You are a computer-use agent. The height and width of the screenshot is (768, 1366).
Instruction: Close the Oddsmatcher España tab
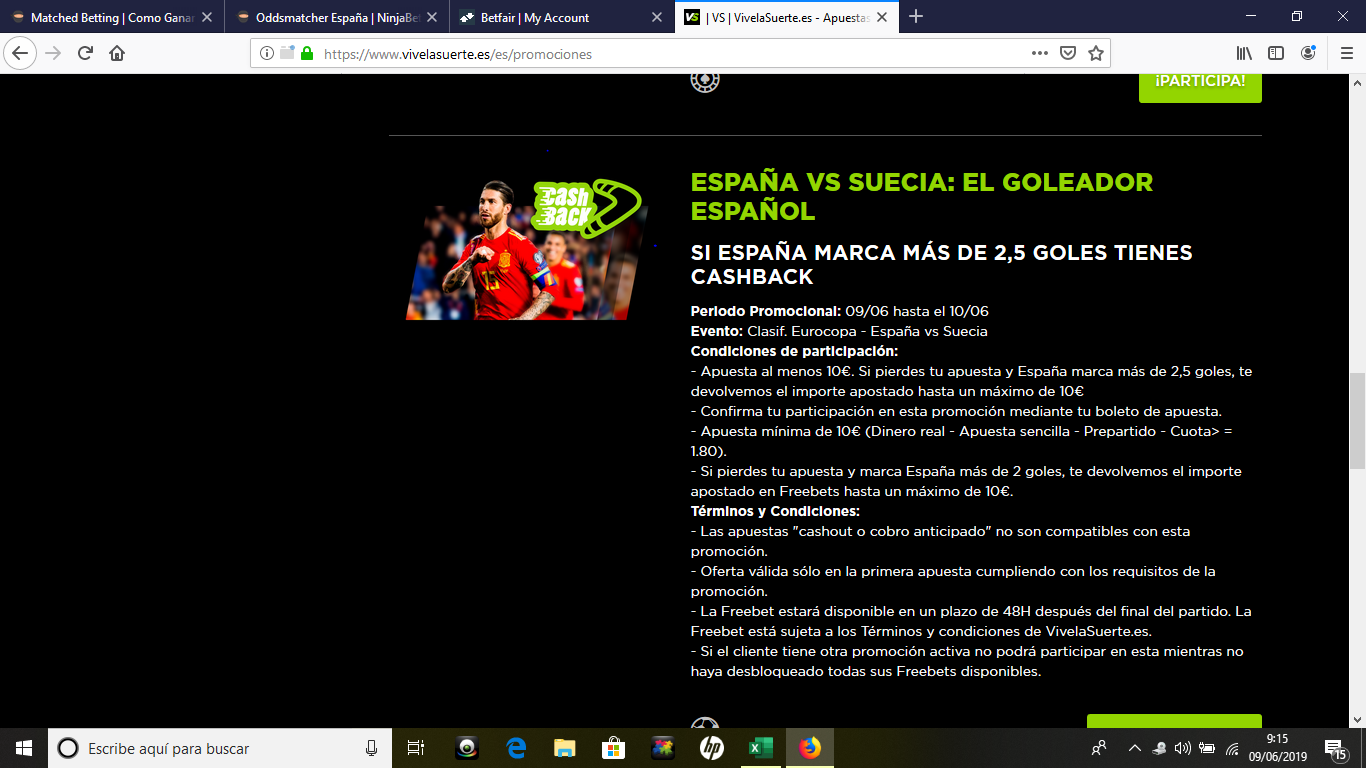432,17
